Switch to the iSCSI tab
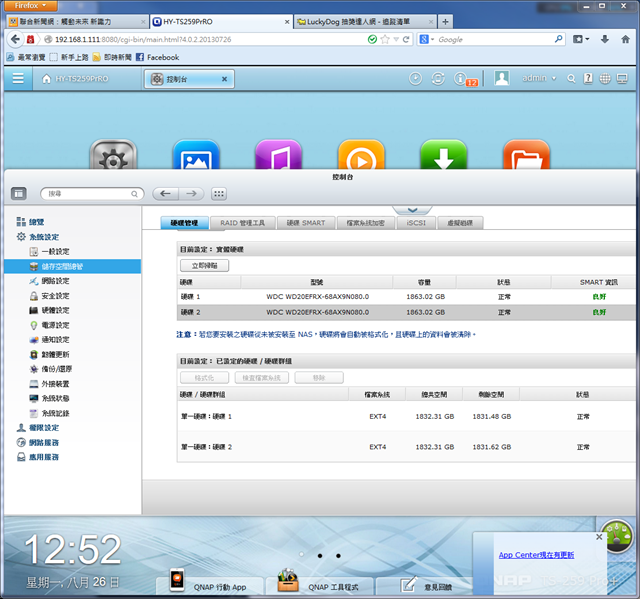This screenshot has height=599, width=640. pyautogui.click(x=416, y=223)
